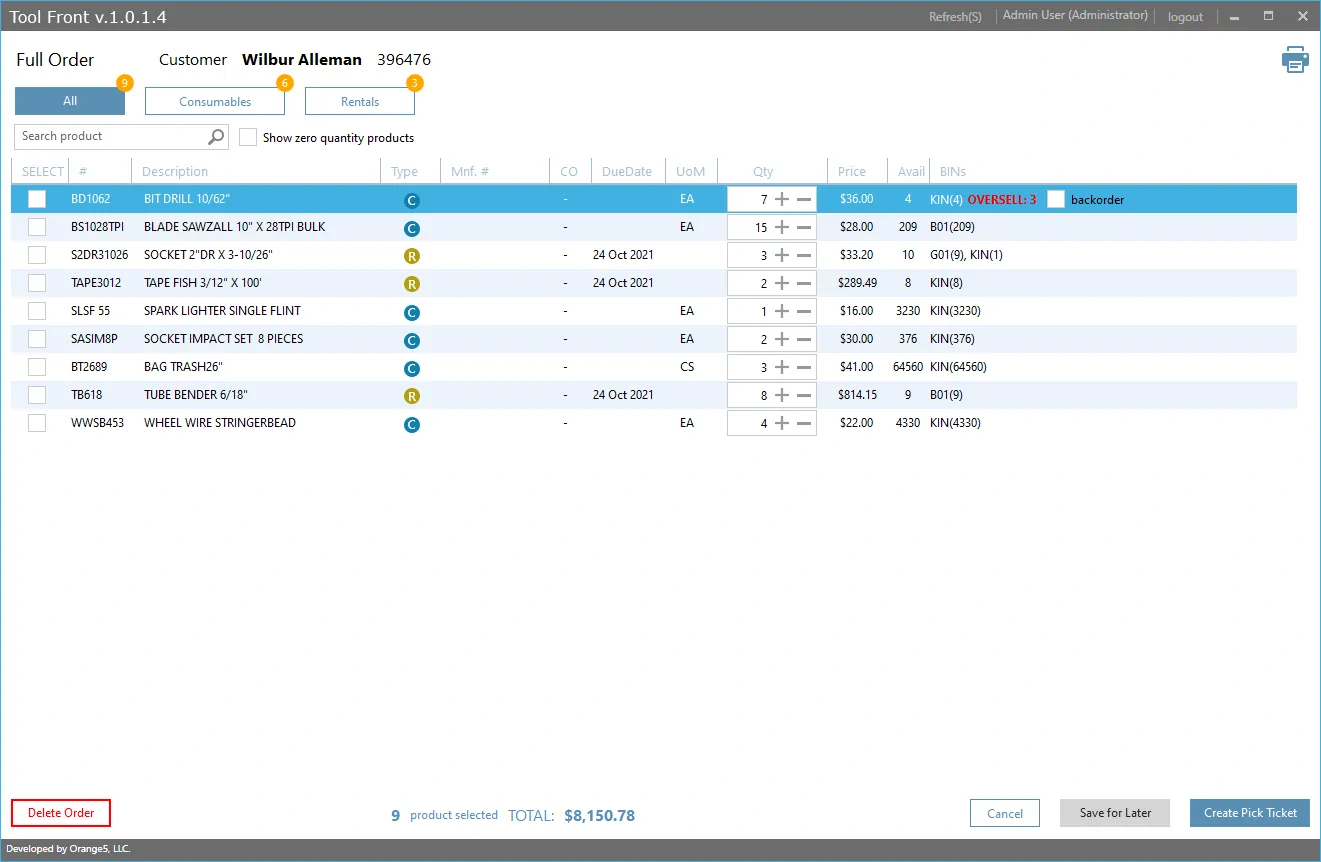
Task: Decrease quantity for SOCKET IMPACT SET
Action: click(x=804, y=339)
